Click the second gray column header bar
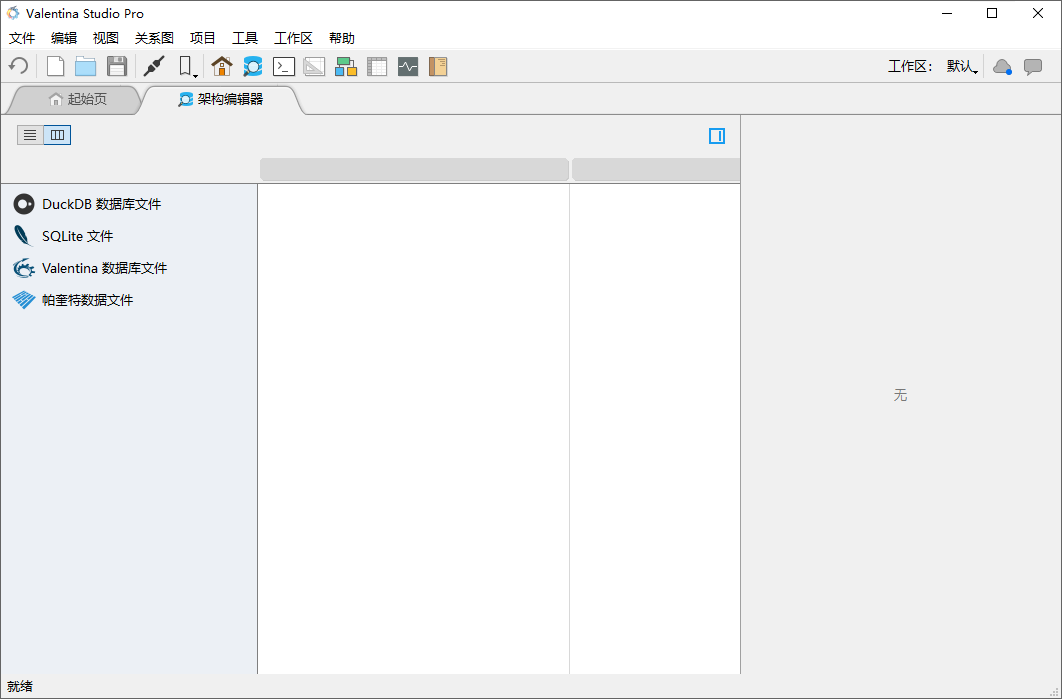Screen dimensions: 1062x699 [x=656, y=169]
